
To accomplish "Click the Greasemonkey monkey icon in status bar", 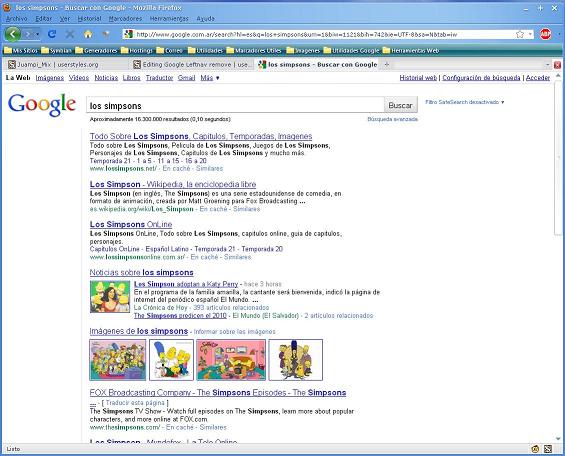I will coord(535,449).
